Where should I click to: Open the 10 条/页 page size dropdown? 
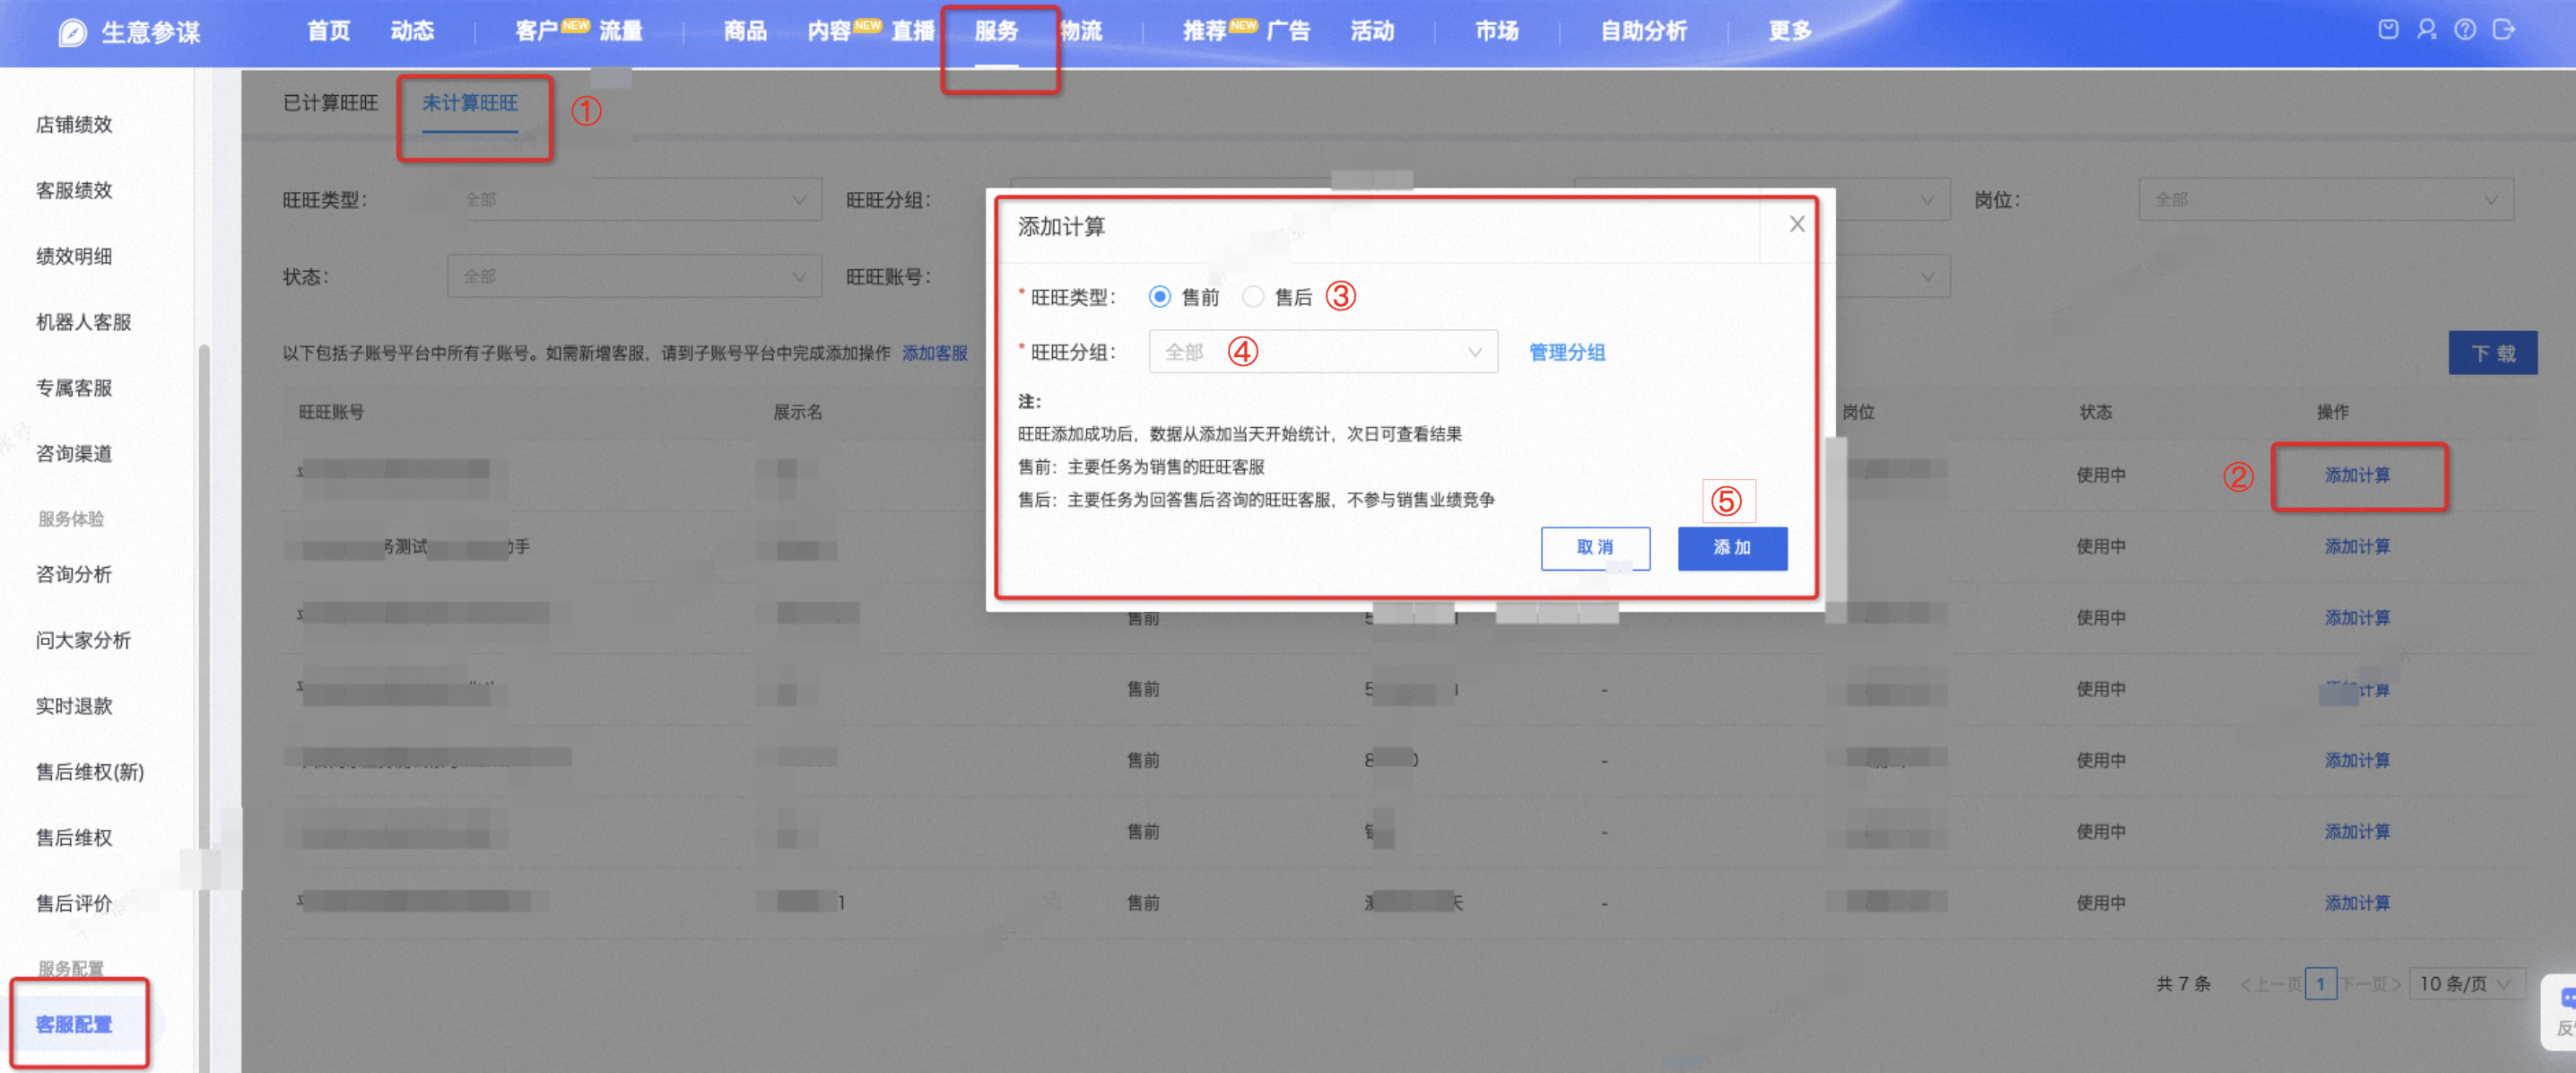pyautogui.click(x=2467, y=984)
